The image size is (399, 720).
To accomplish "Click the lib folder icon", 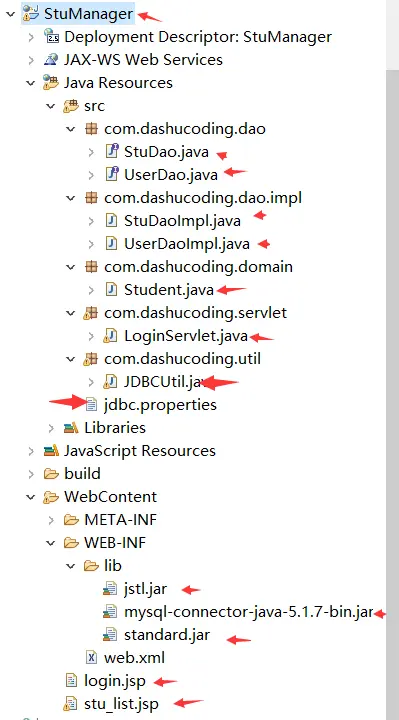I will coord(91,566).
